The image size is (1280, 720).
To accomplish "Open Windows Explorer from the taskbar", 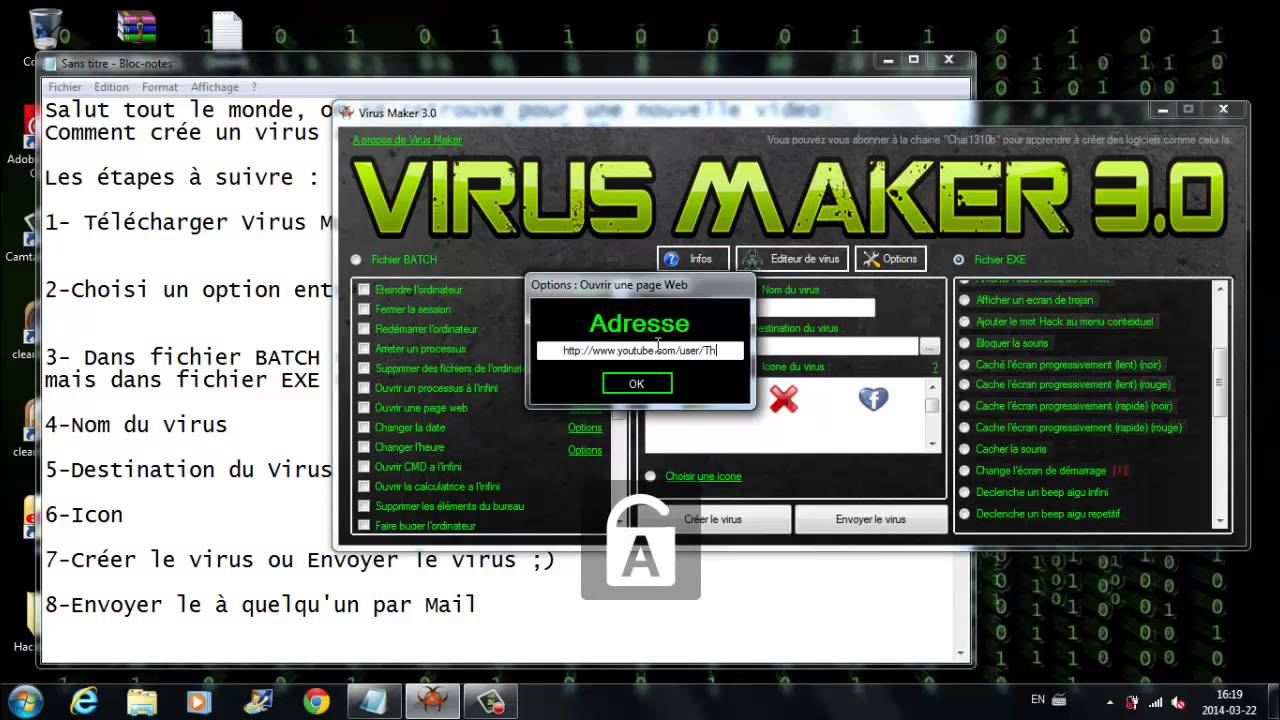I will [143, 700].
